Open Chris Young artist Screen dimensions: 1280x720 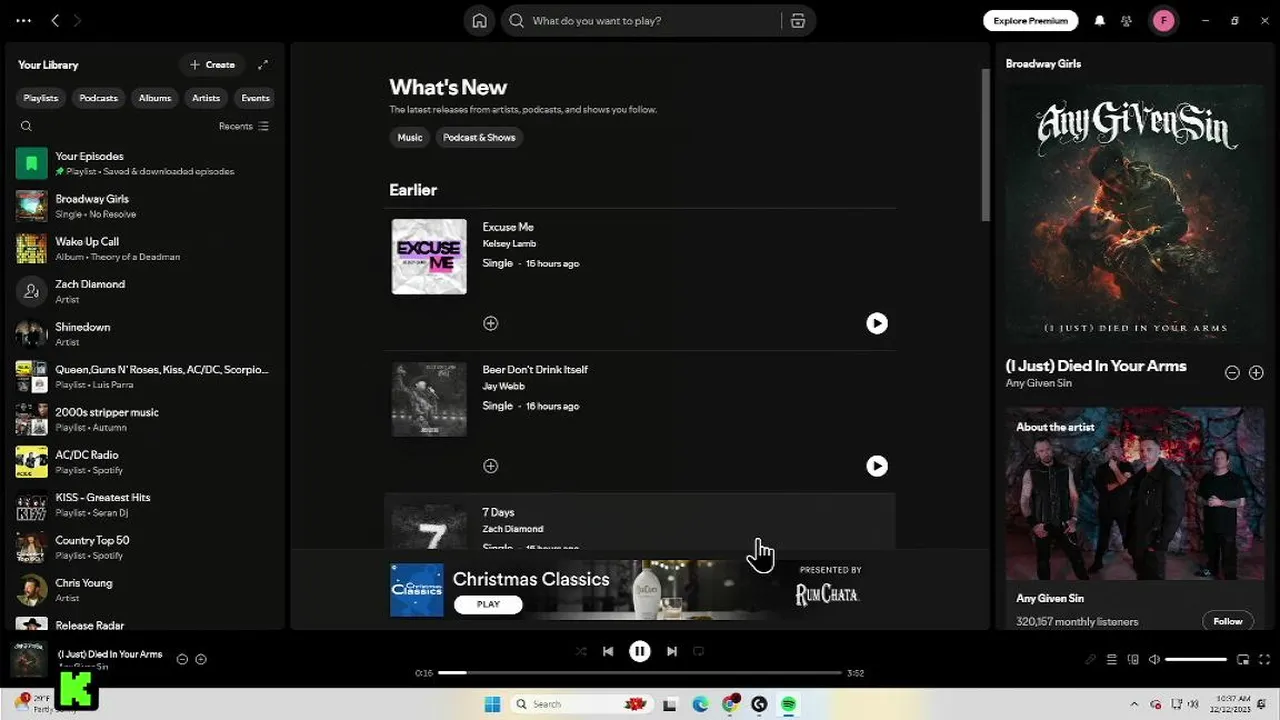(145, 590)
